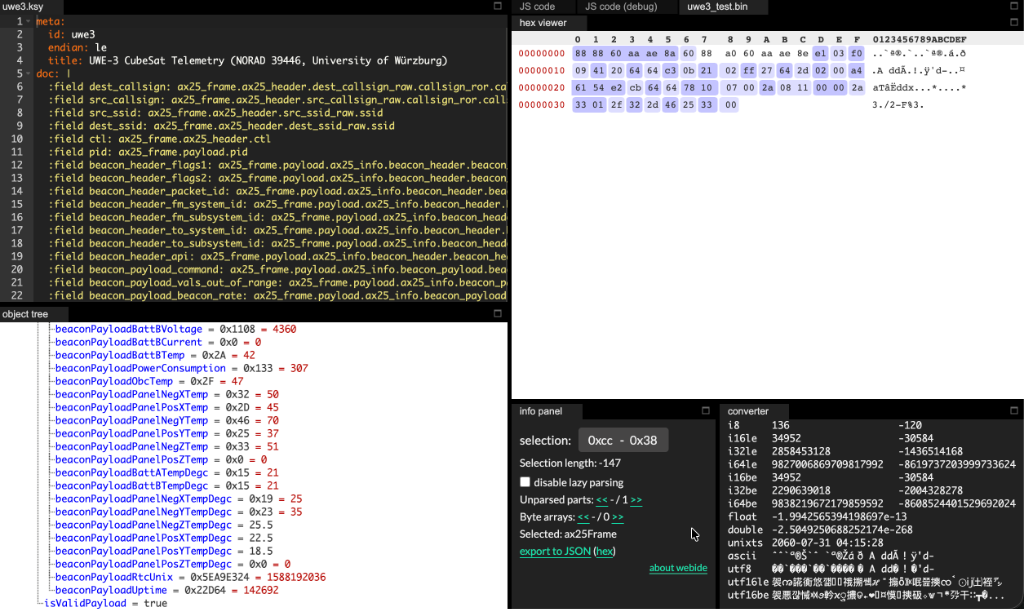Select the hex viewer tab

(x=543, y=23)
